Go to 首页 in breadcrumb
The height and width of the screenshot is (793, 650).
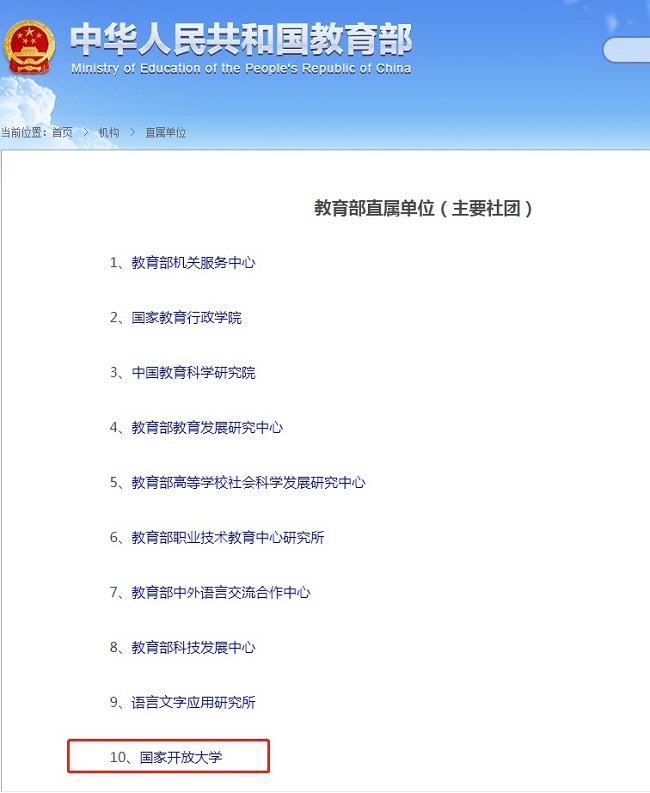pos(62,133)
